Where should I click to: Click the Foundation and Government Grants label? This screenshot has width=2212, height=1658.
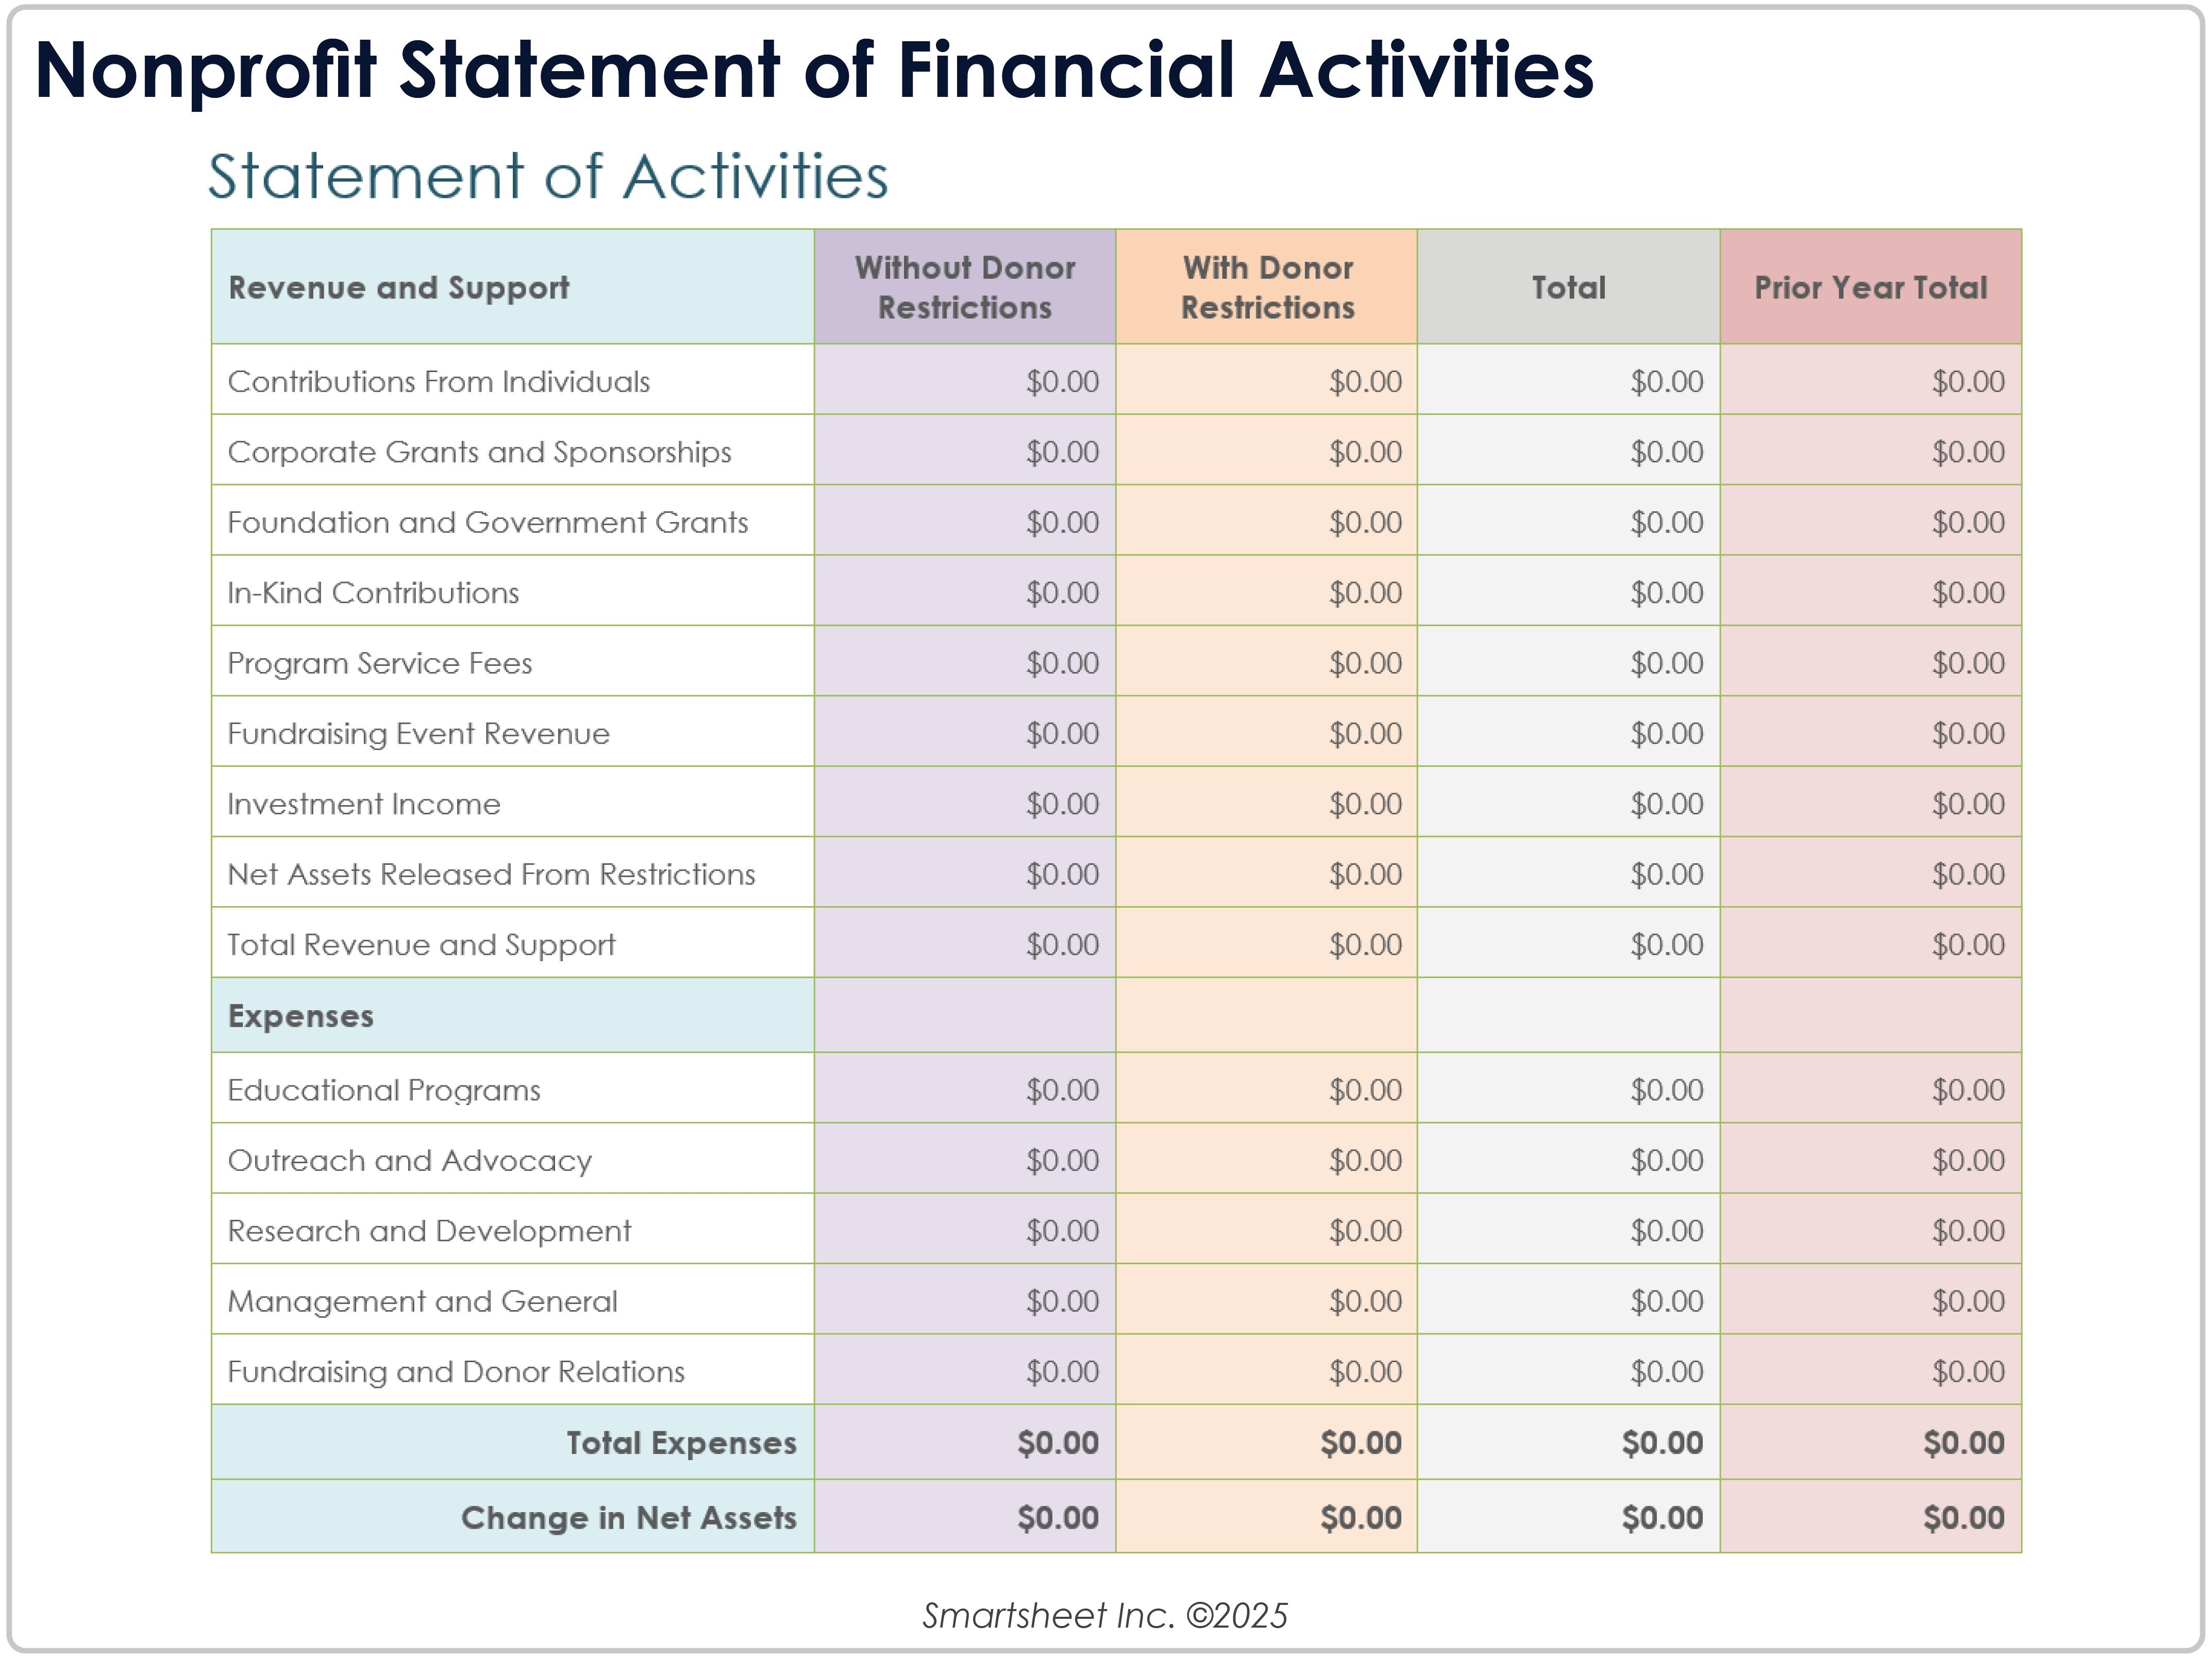coord(487,522)
